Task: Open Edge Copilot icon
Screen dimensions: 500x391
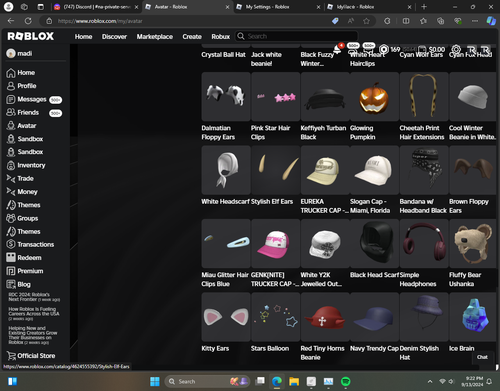Action: (491, 21)
